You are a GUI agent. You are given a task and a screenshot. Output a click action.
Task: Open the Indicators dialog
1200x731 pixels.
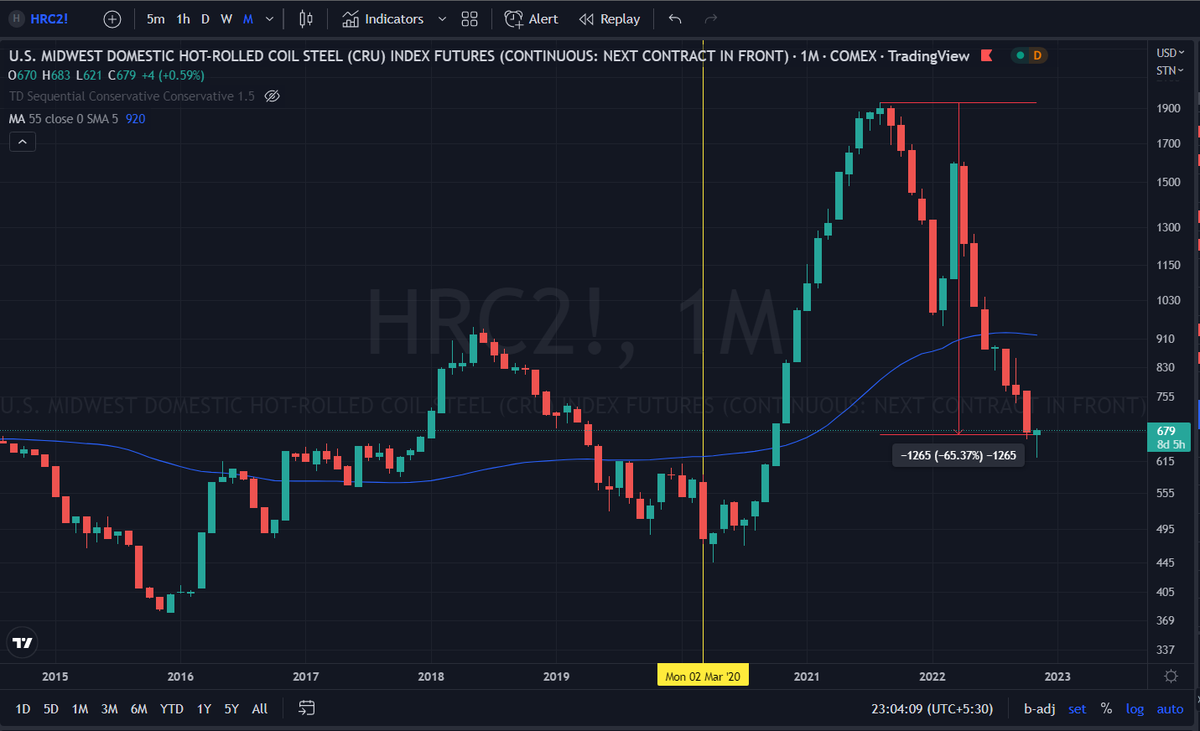pos(383,19)
